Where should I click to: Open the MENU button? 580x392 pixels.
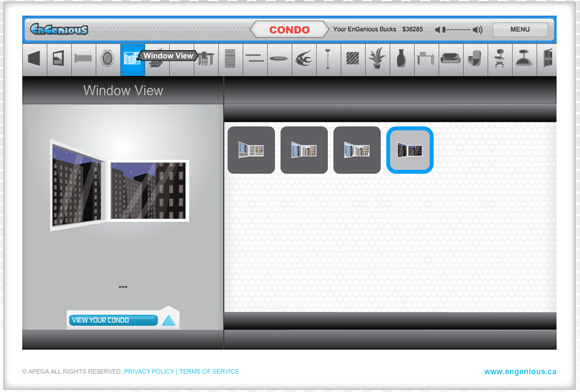tap(520, 29)
